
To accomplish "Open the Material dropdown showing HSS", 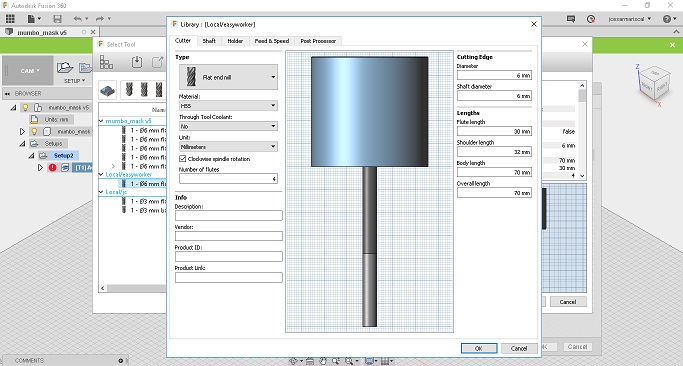I will (x=228, y=105).
